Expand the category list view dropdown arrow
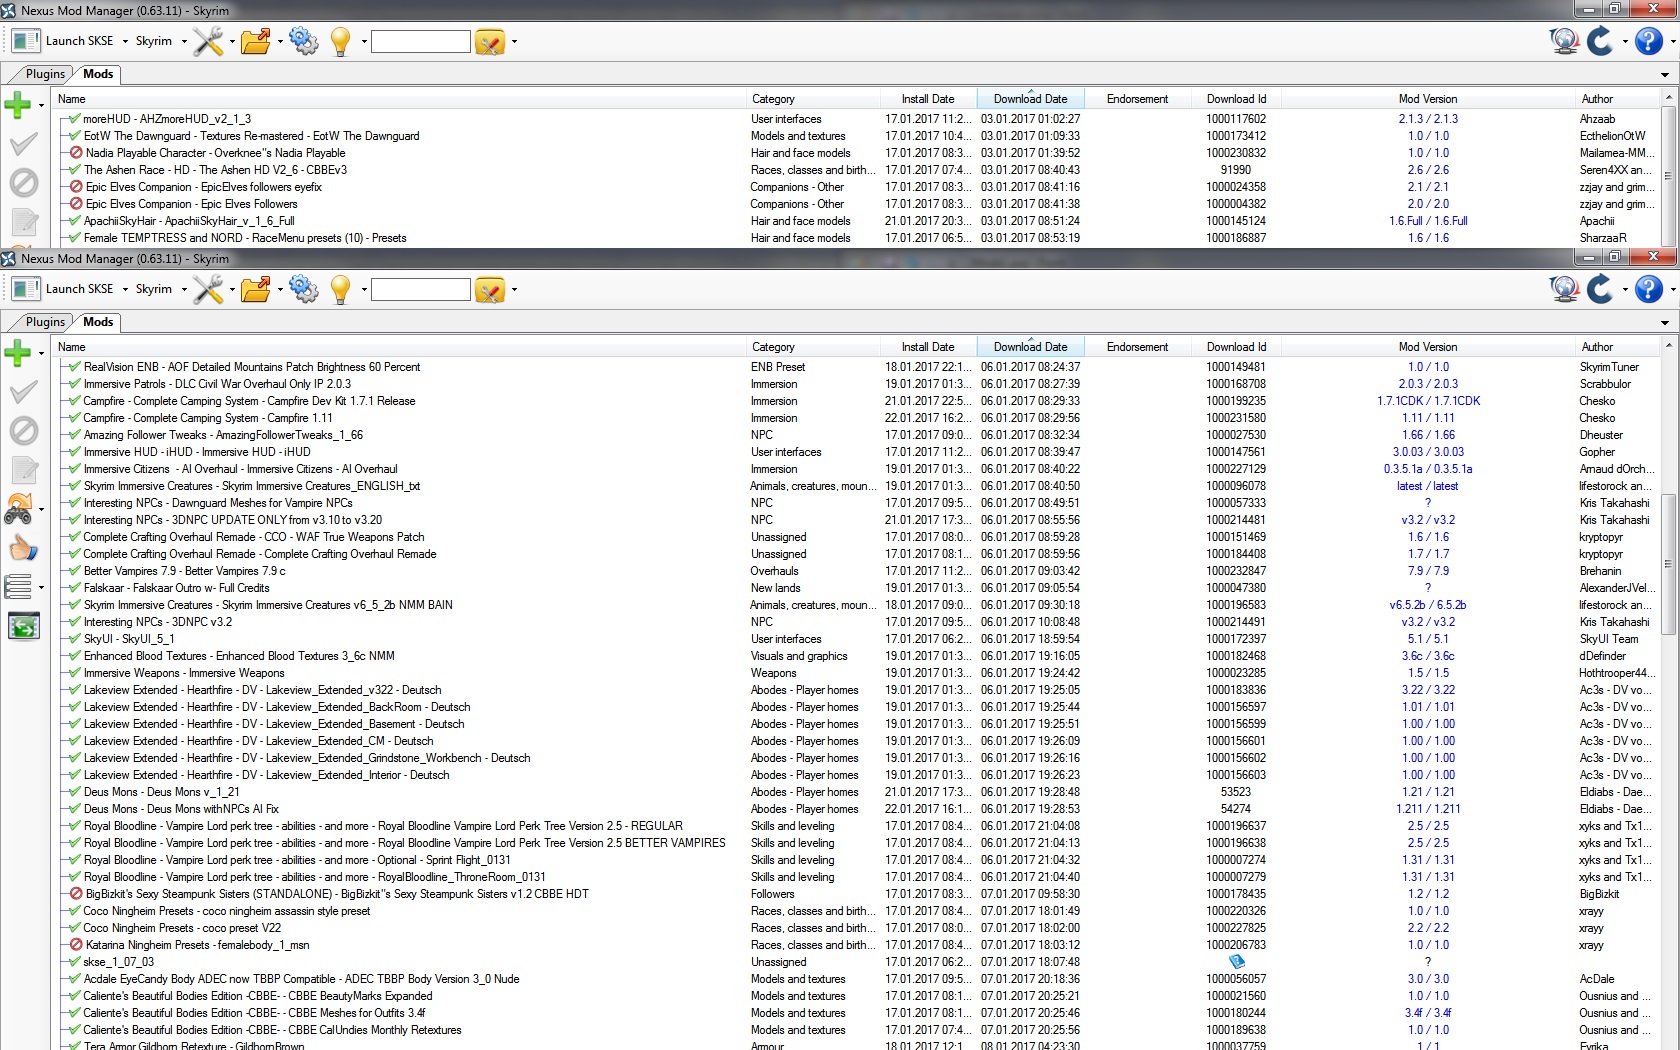The image size is (1680, 1050). [x=41, y=588]
